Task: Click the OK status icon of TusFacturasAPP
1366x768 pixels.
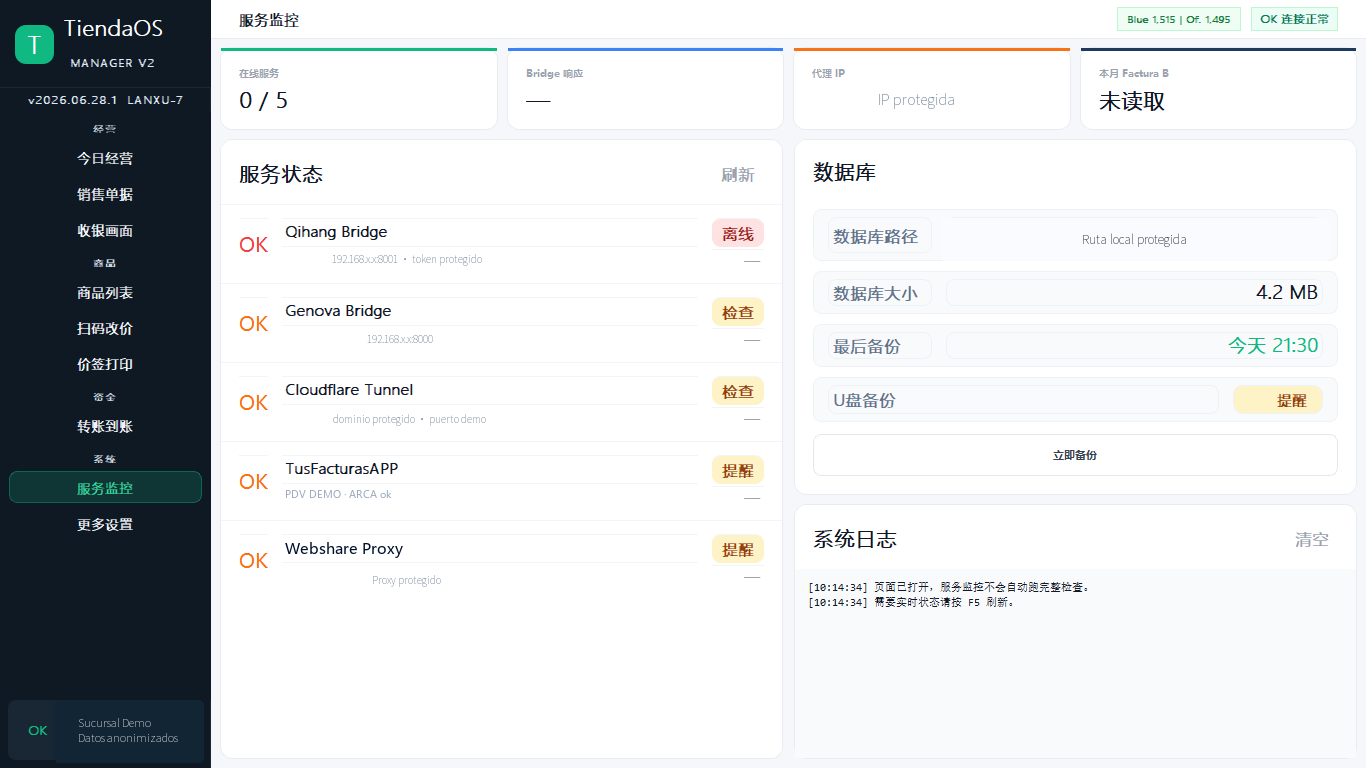Action: pos(254,482)
